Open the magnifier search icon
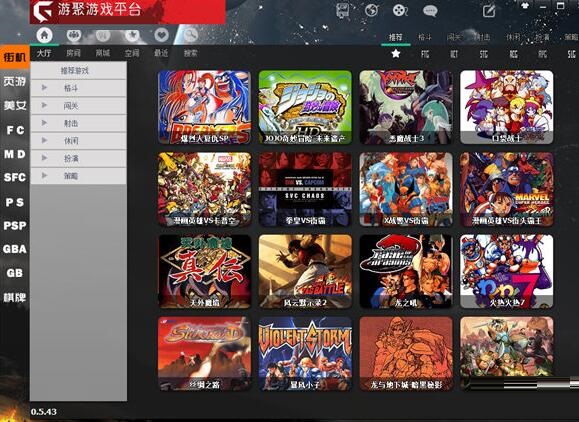Image resolution: width=579 pixels, height=422 pixels. coord(191,35)
